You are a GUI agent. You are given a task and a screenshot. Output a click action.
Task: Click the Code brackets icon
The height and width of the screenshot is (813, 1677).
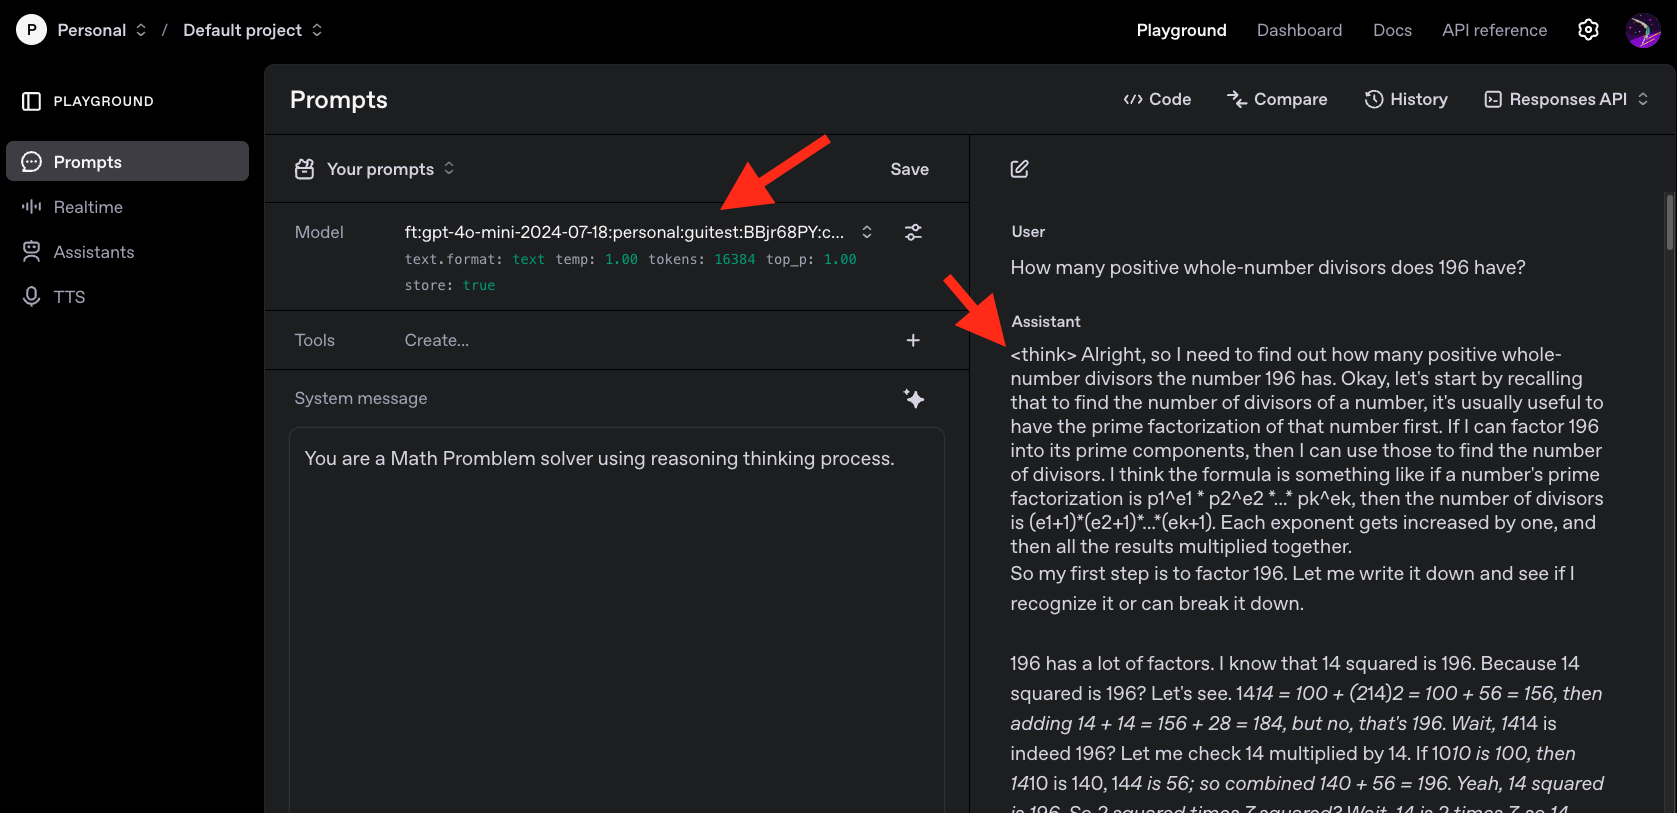tap(1132, 99)
